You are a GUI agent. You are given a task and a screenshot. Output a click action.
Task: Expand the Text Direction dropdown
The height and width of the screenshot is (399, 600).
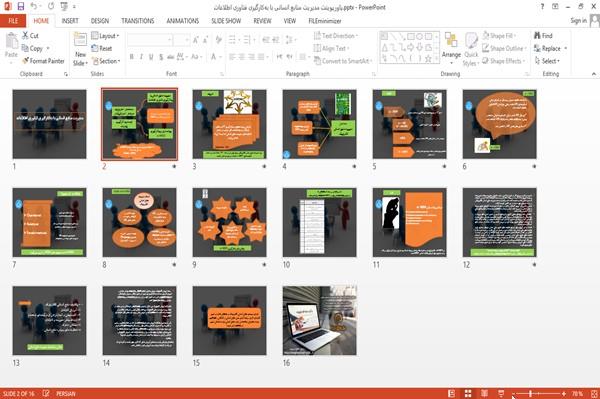336,36
